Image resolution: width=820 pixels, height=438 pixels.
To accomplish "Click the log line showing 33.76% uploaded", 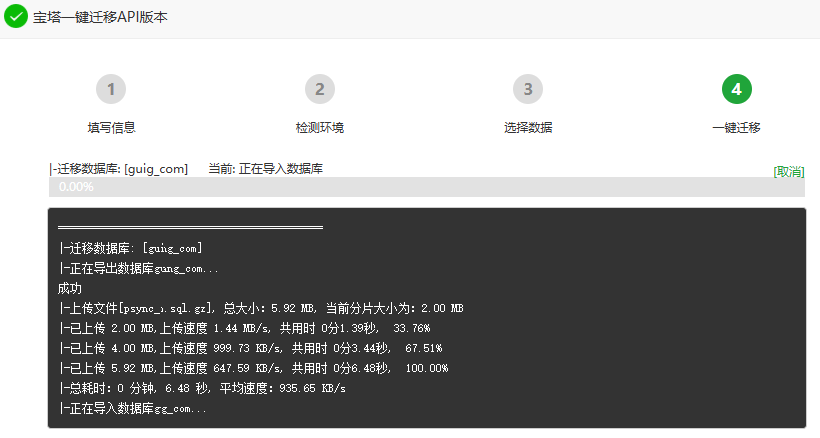I will coord(244,328).
